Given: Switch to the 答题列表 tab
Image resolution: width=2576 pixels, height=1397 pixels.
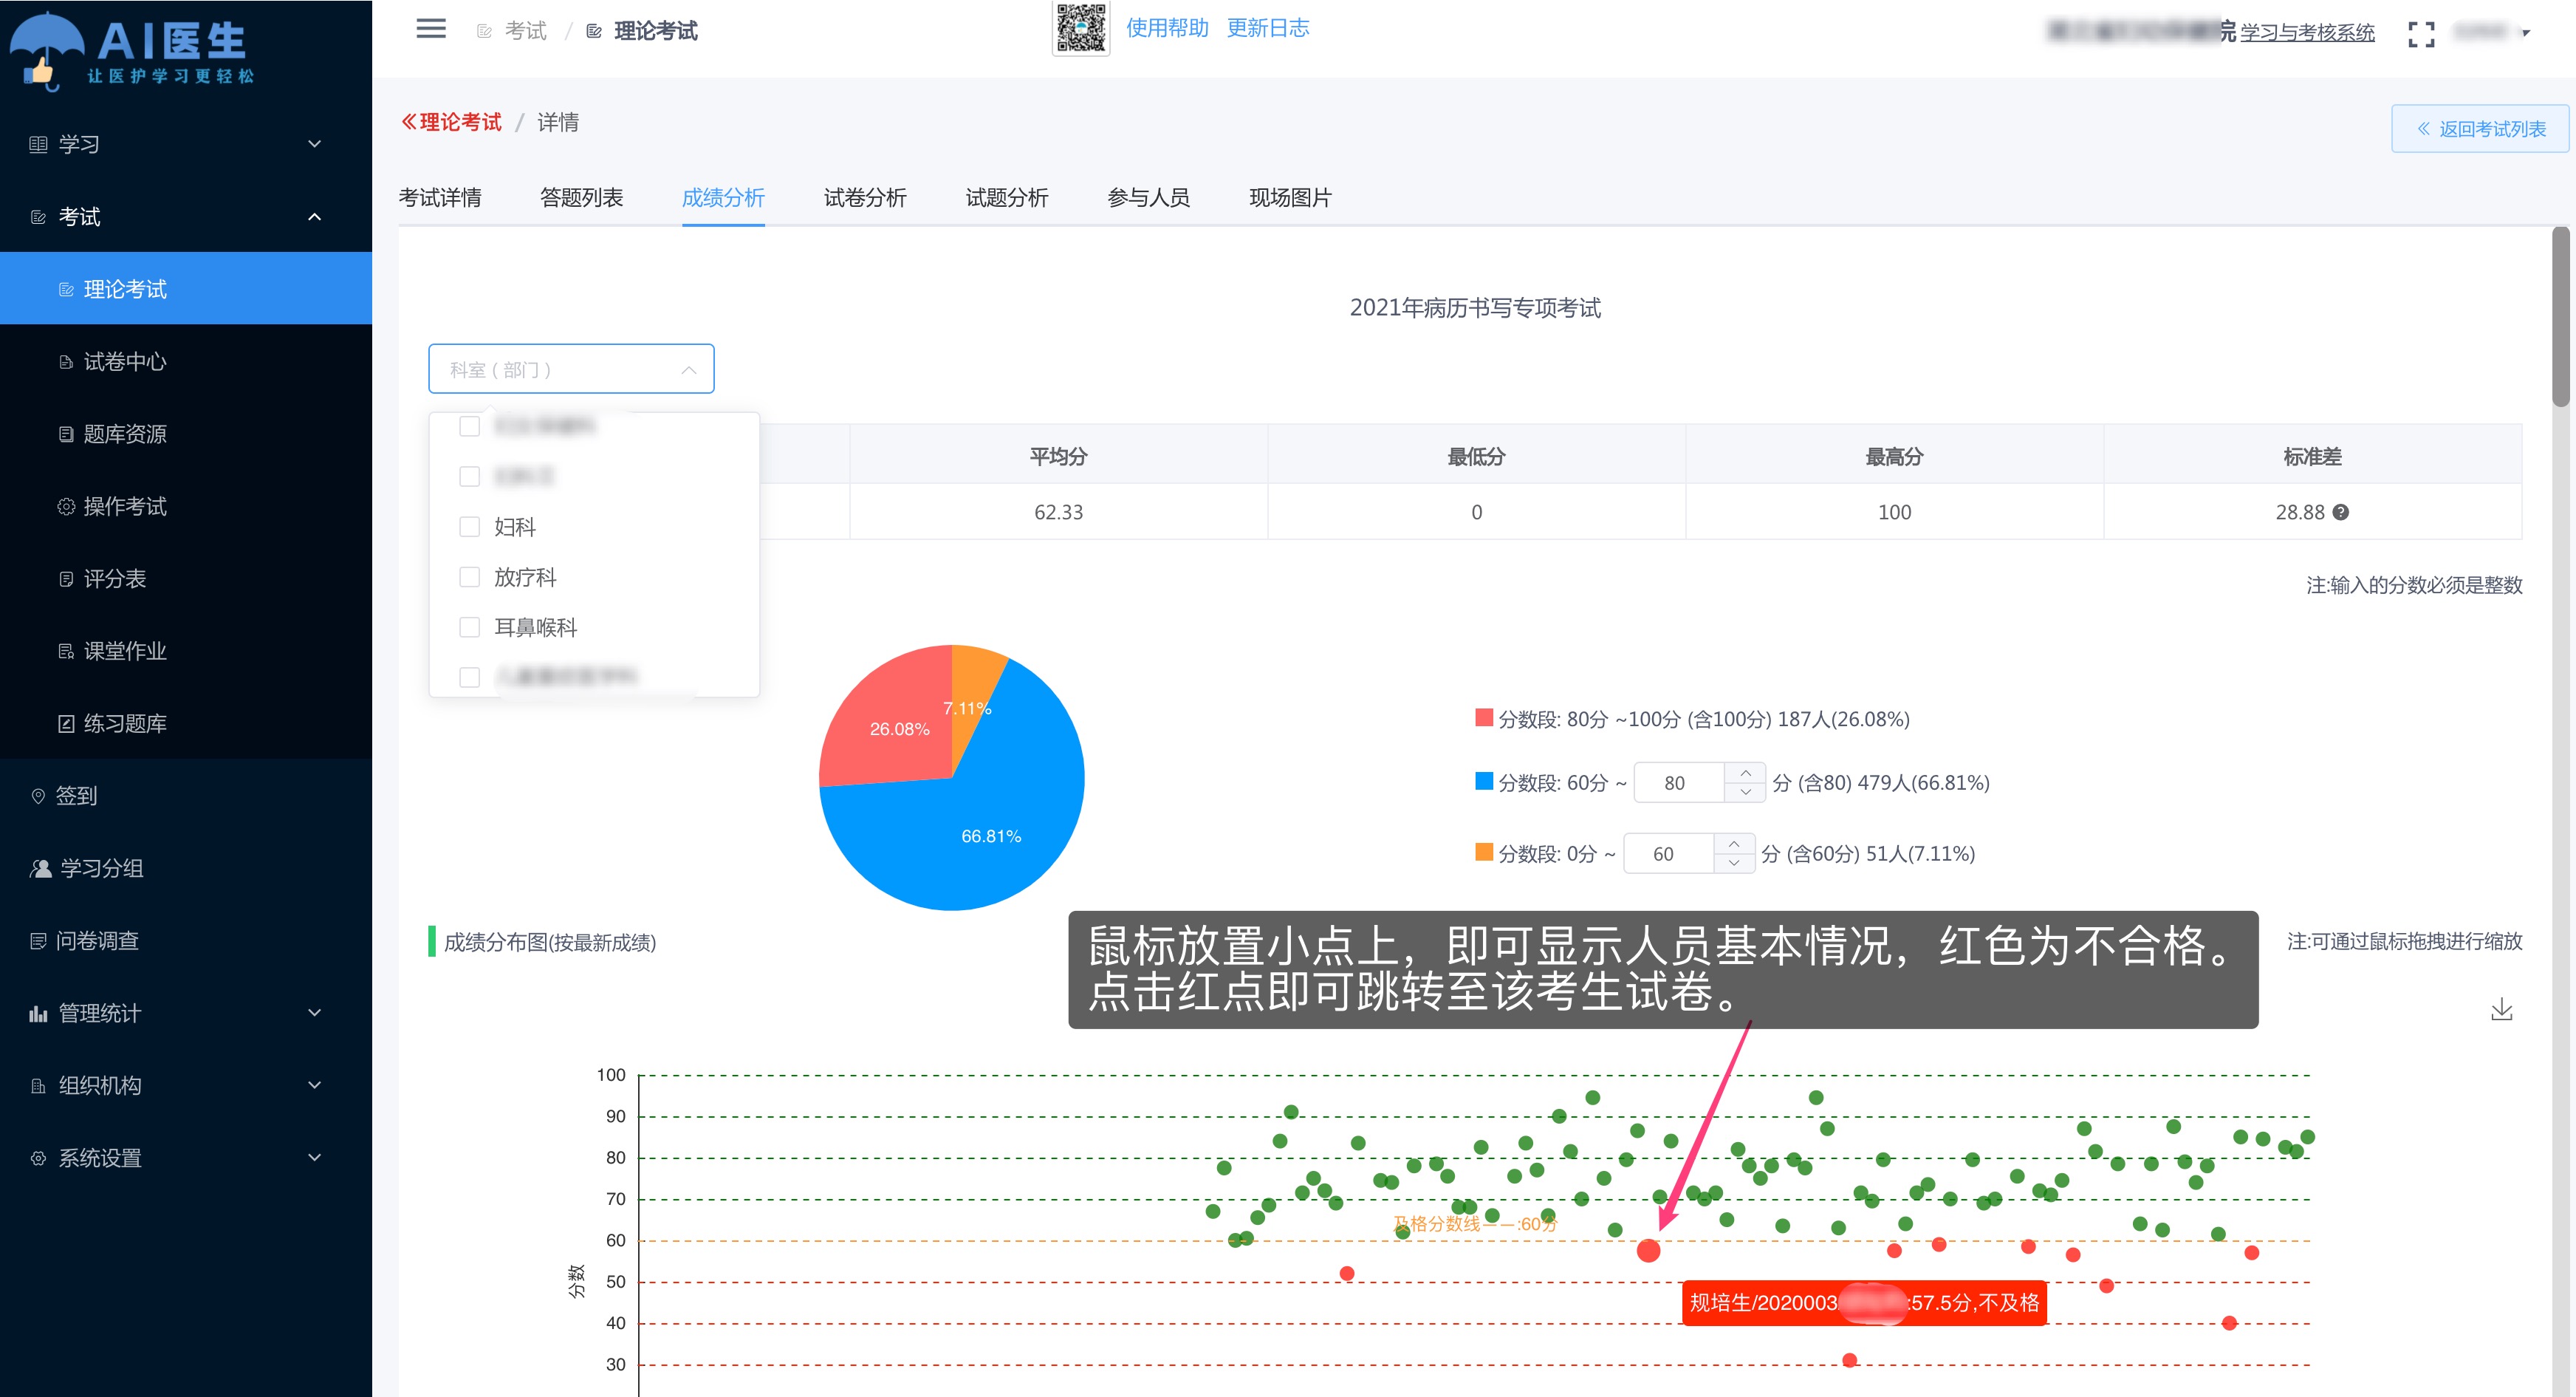Looking at the screenshot, I should [x=581, y=198].
